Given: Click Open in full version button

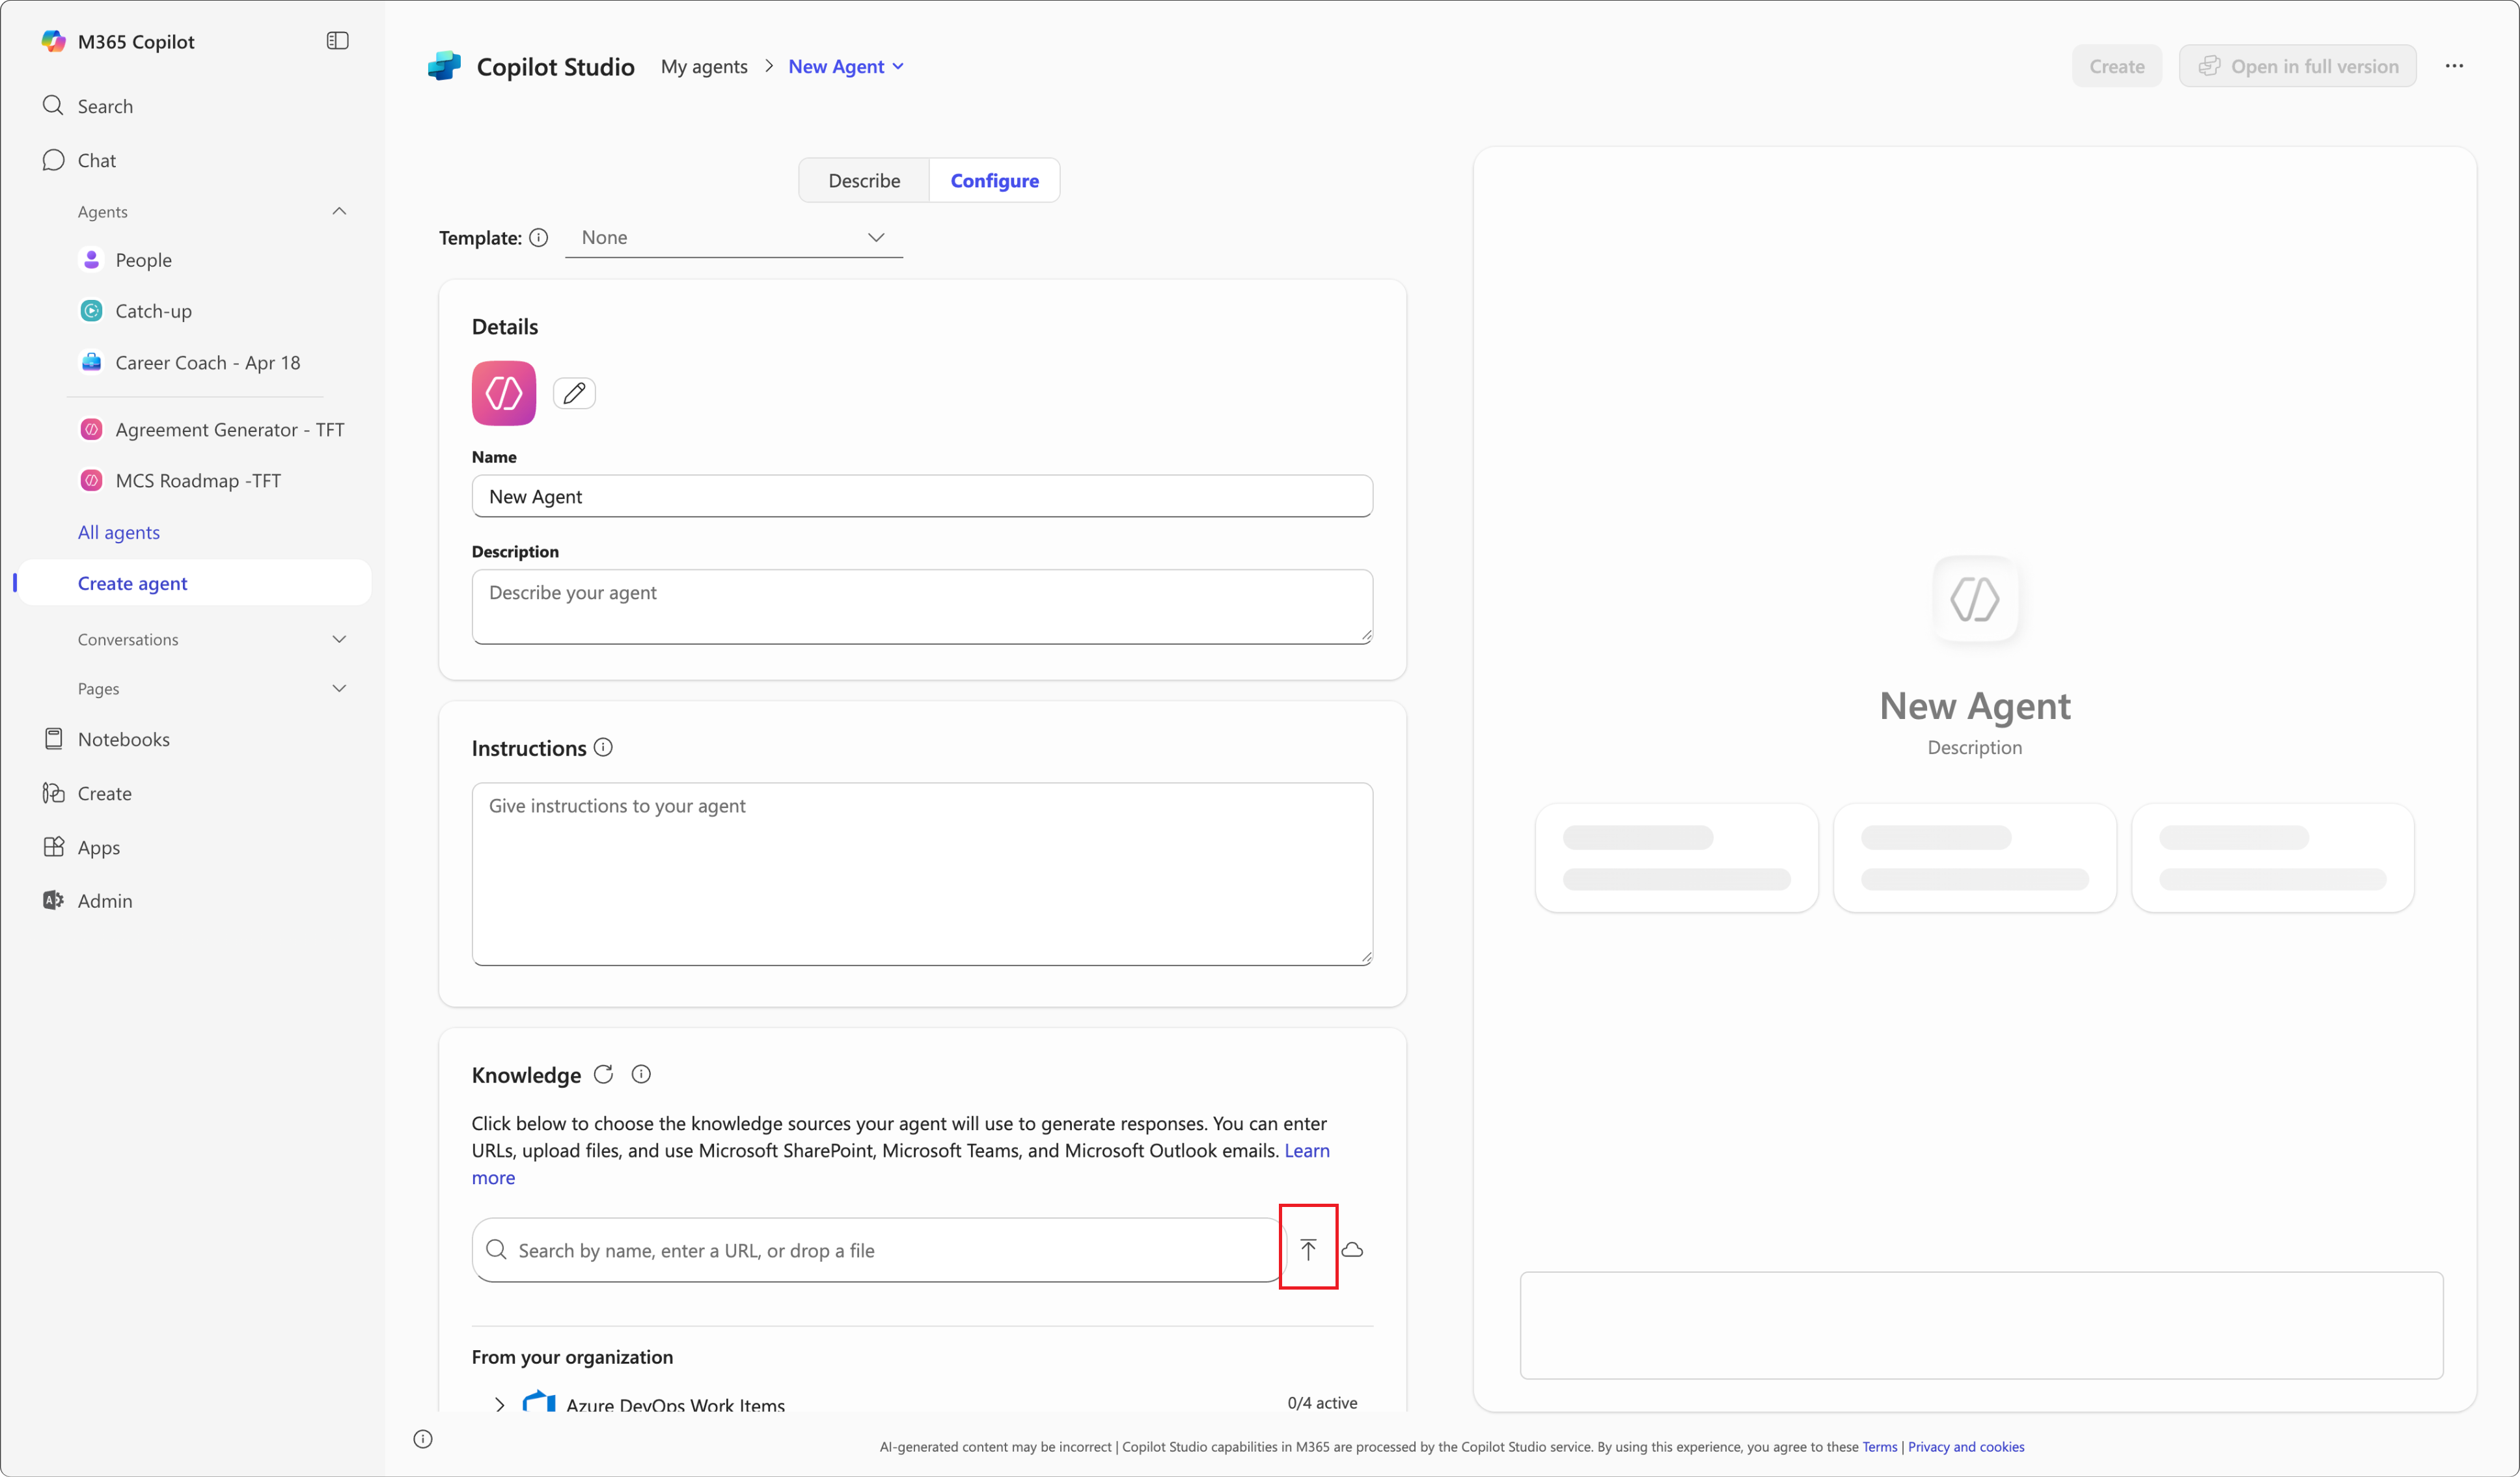Looking at the screenshot, I should coord(2297,66).
